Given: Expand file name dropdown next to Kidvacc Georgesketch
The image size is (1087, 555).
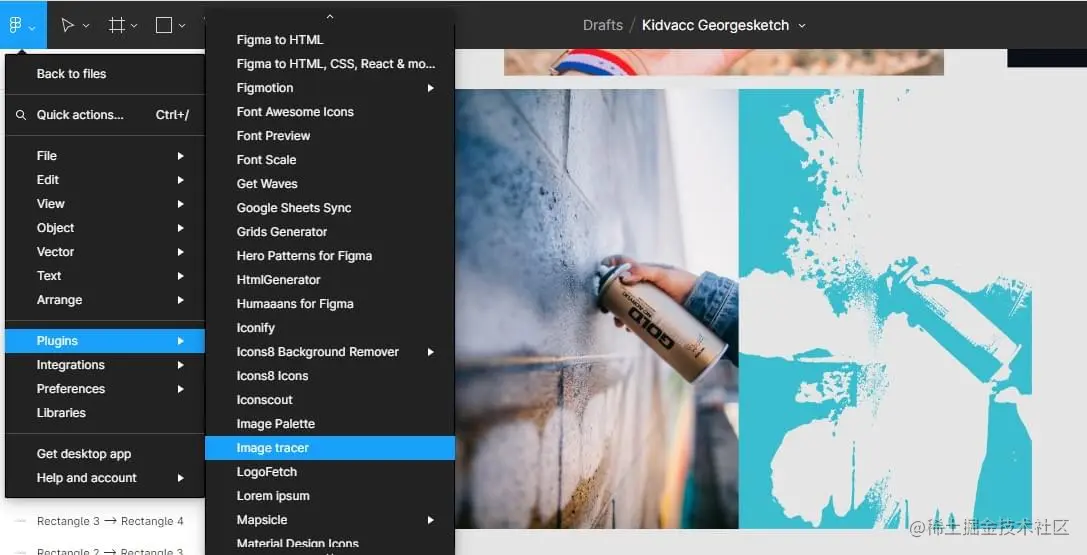Looking at the screenshot, I should click(x=802, y=26).
